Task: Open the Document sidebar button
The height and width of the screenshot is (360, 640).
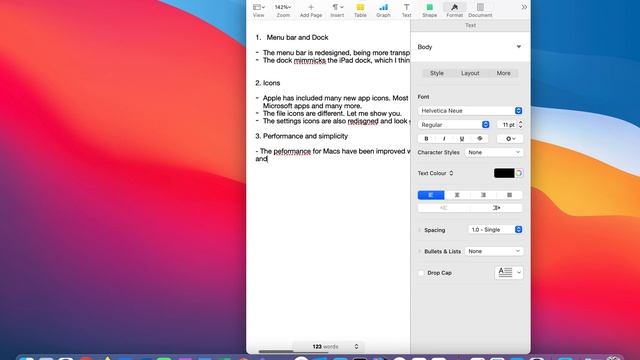Action: click(480, 10)
